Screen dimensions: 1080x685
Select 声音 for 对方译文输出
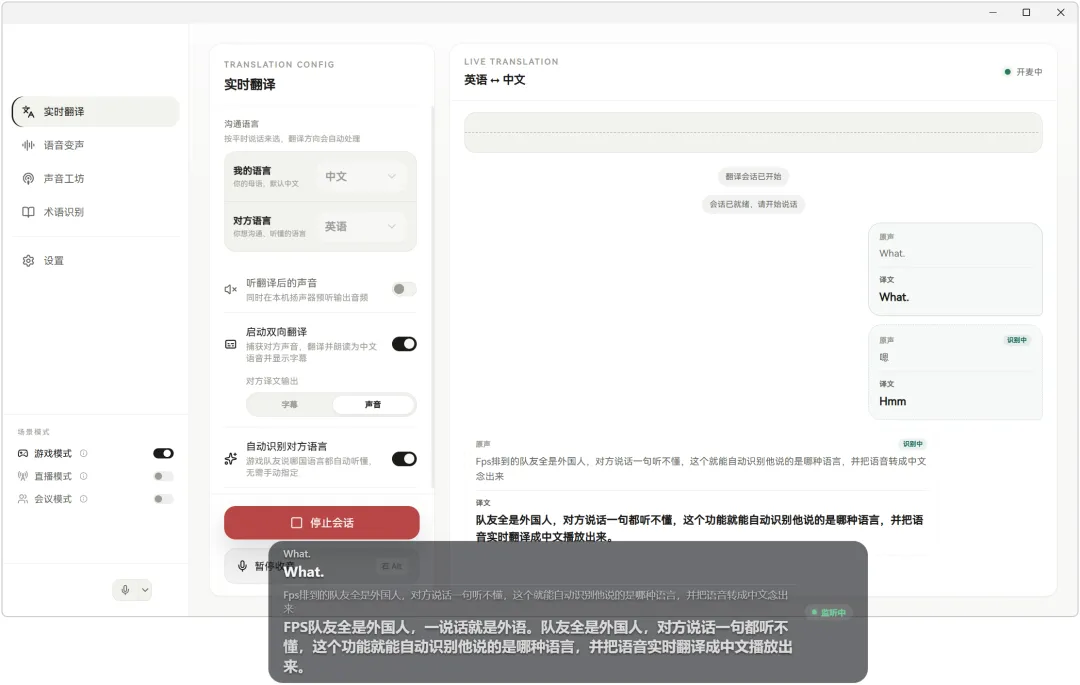(373, 404)
